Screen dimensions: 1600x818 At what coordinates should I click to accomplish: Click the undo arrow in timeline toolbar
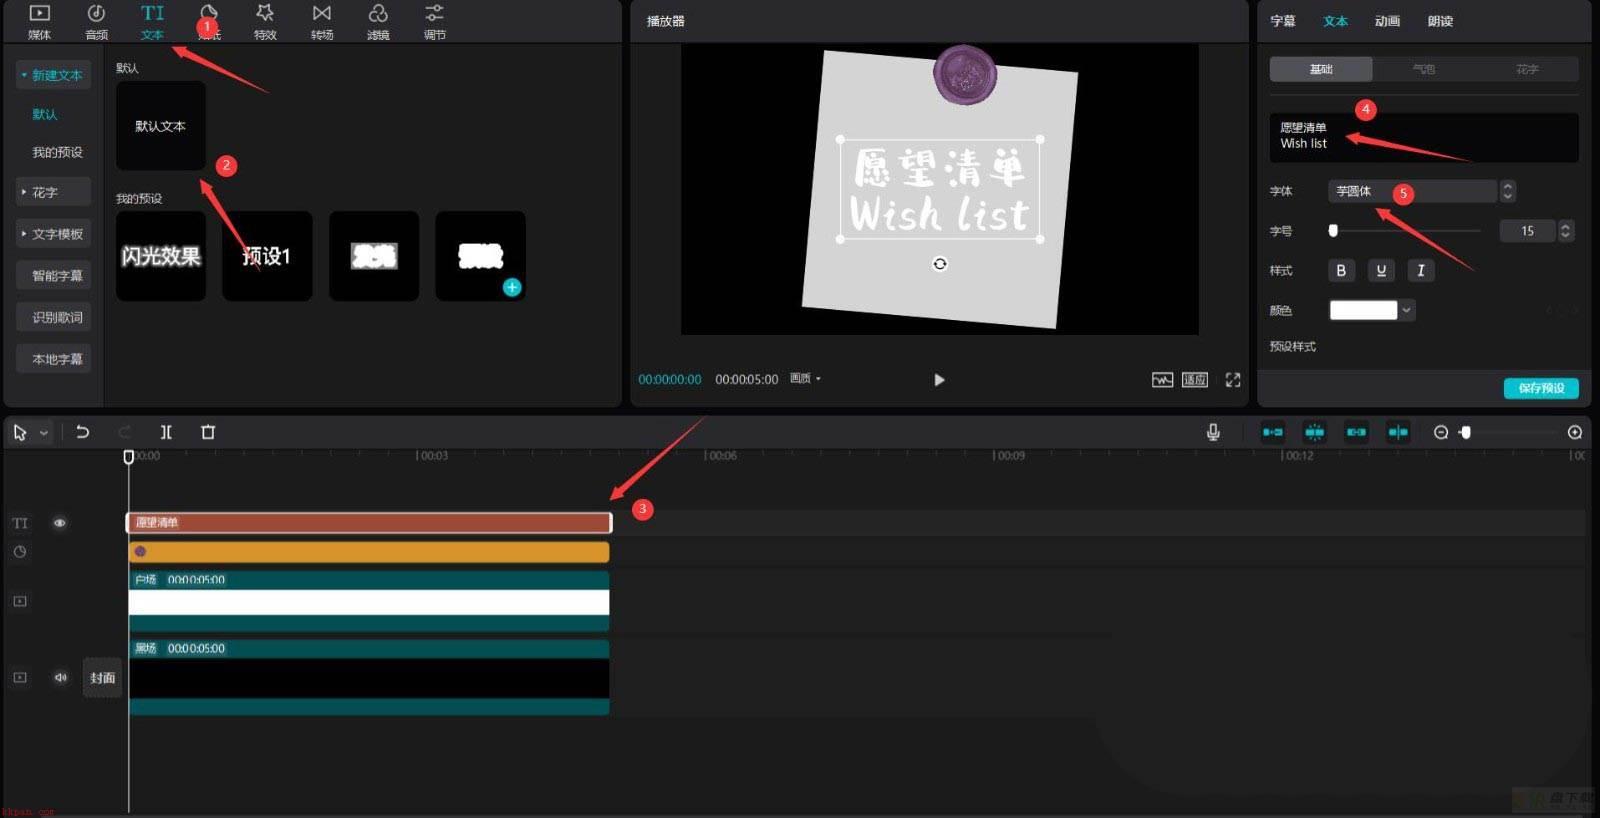click(83, 432)
